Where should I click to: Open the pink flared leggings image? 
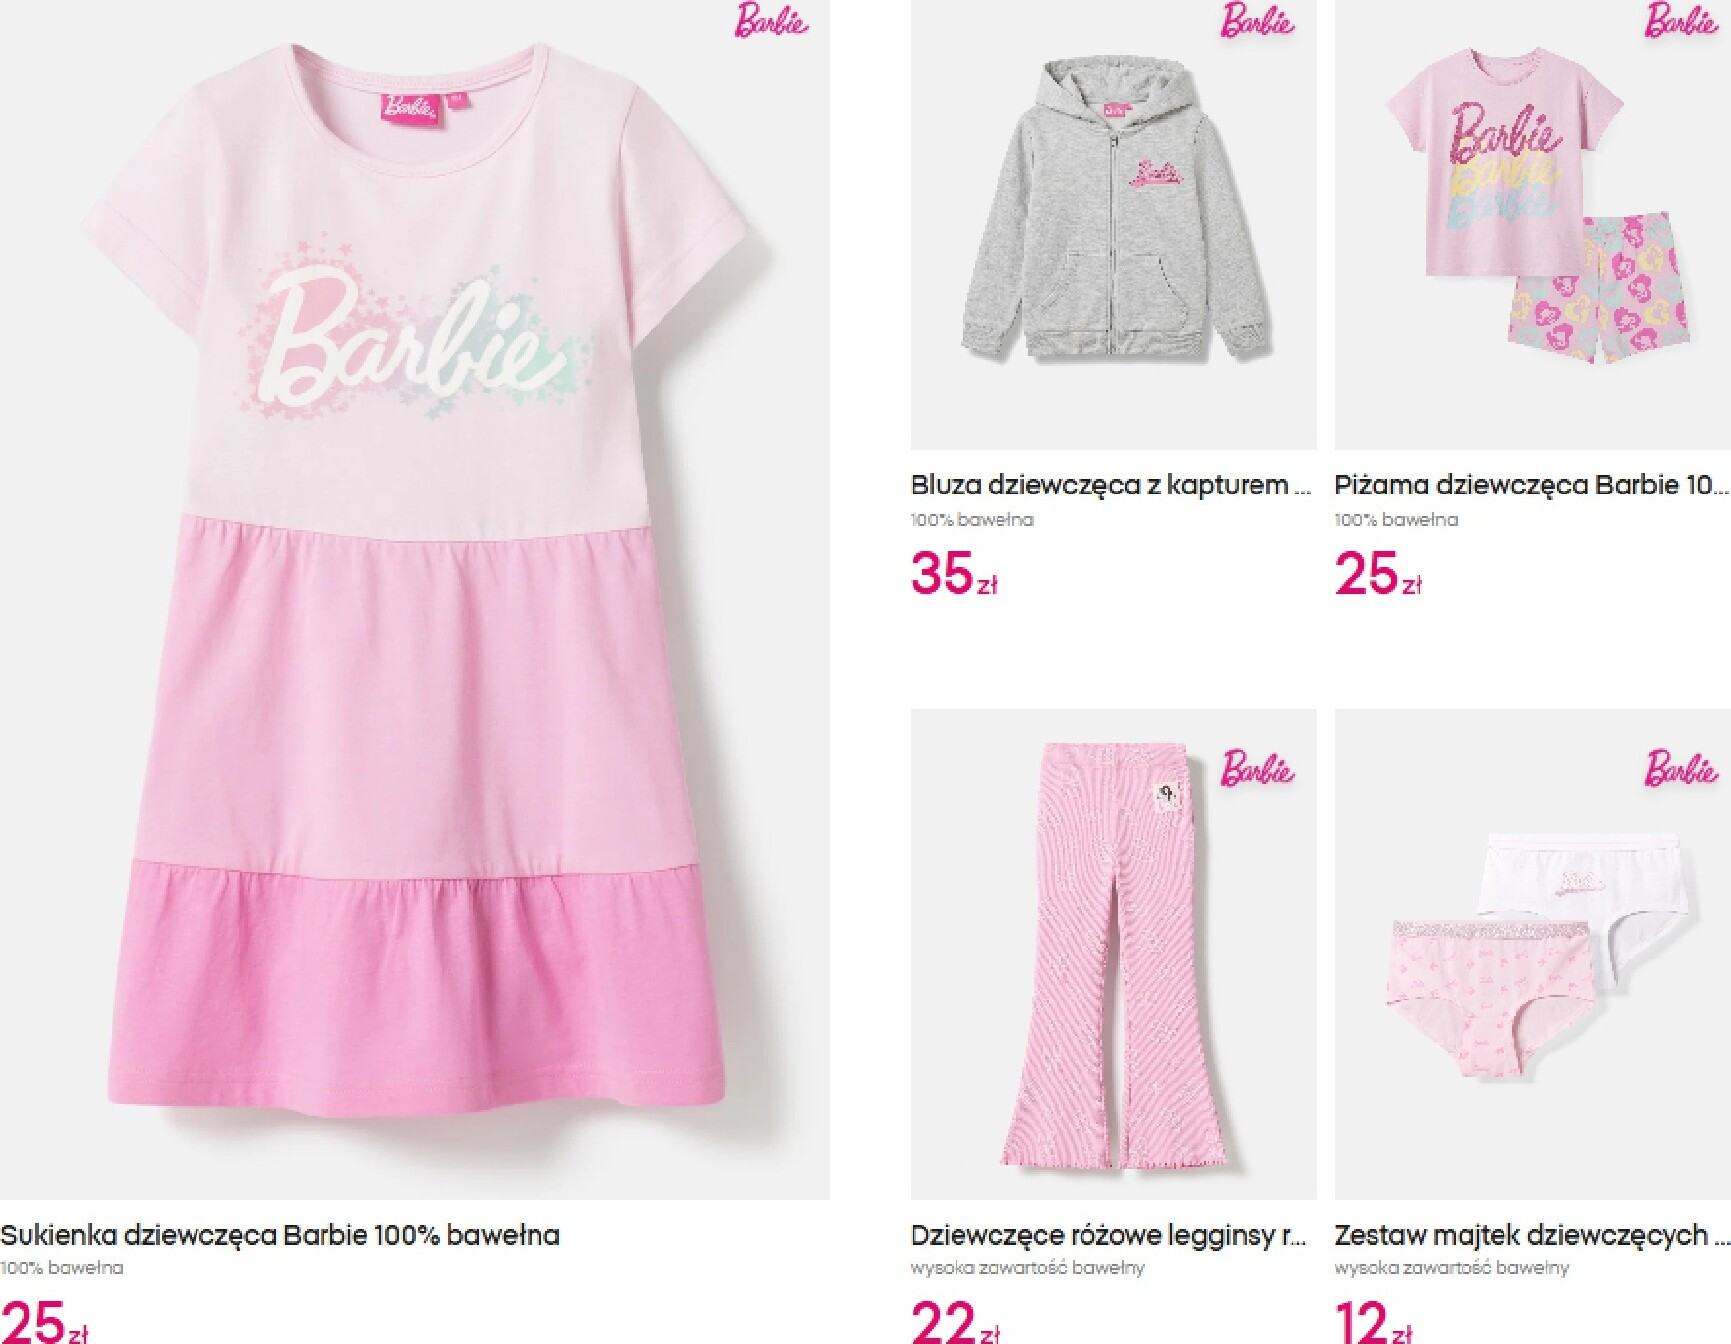tap(1113, 954)
